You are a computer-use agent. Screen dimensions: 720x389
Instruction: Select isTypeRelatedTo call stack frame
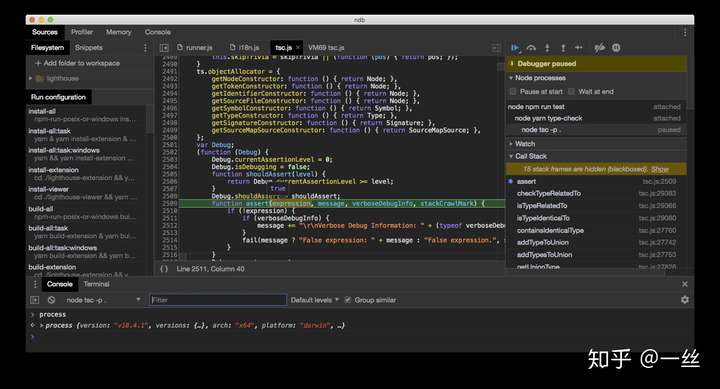click(596, 206)
